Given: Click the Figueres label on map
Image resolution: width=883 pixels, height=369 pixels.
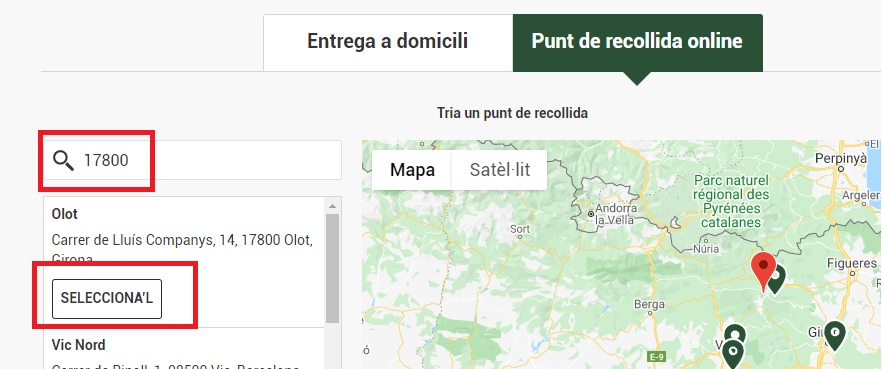Looking at the screenshot, I should point(851,263).
